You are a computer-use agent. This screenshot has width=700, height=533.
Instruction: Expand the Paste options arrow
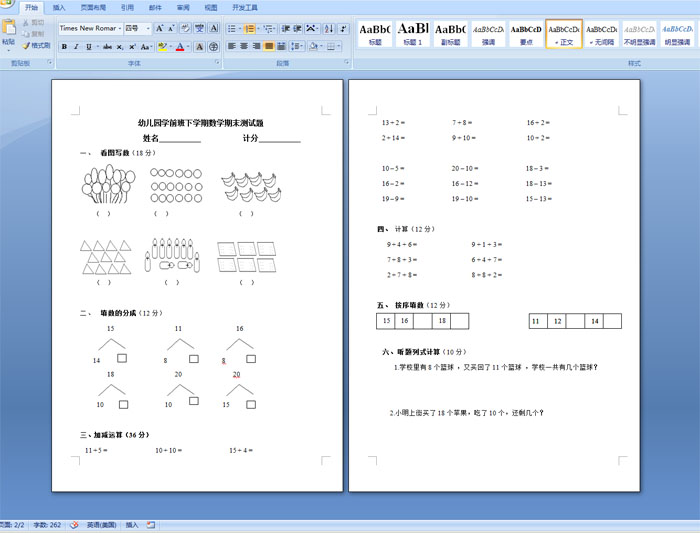pos(8,50)
